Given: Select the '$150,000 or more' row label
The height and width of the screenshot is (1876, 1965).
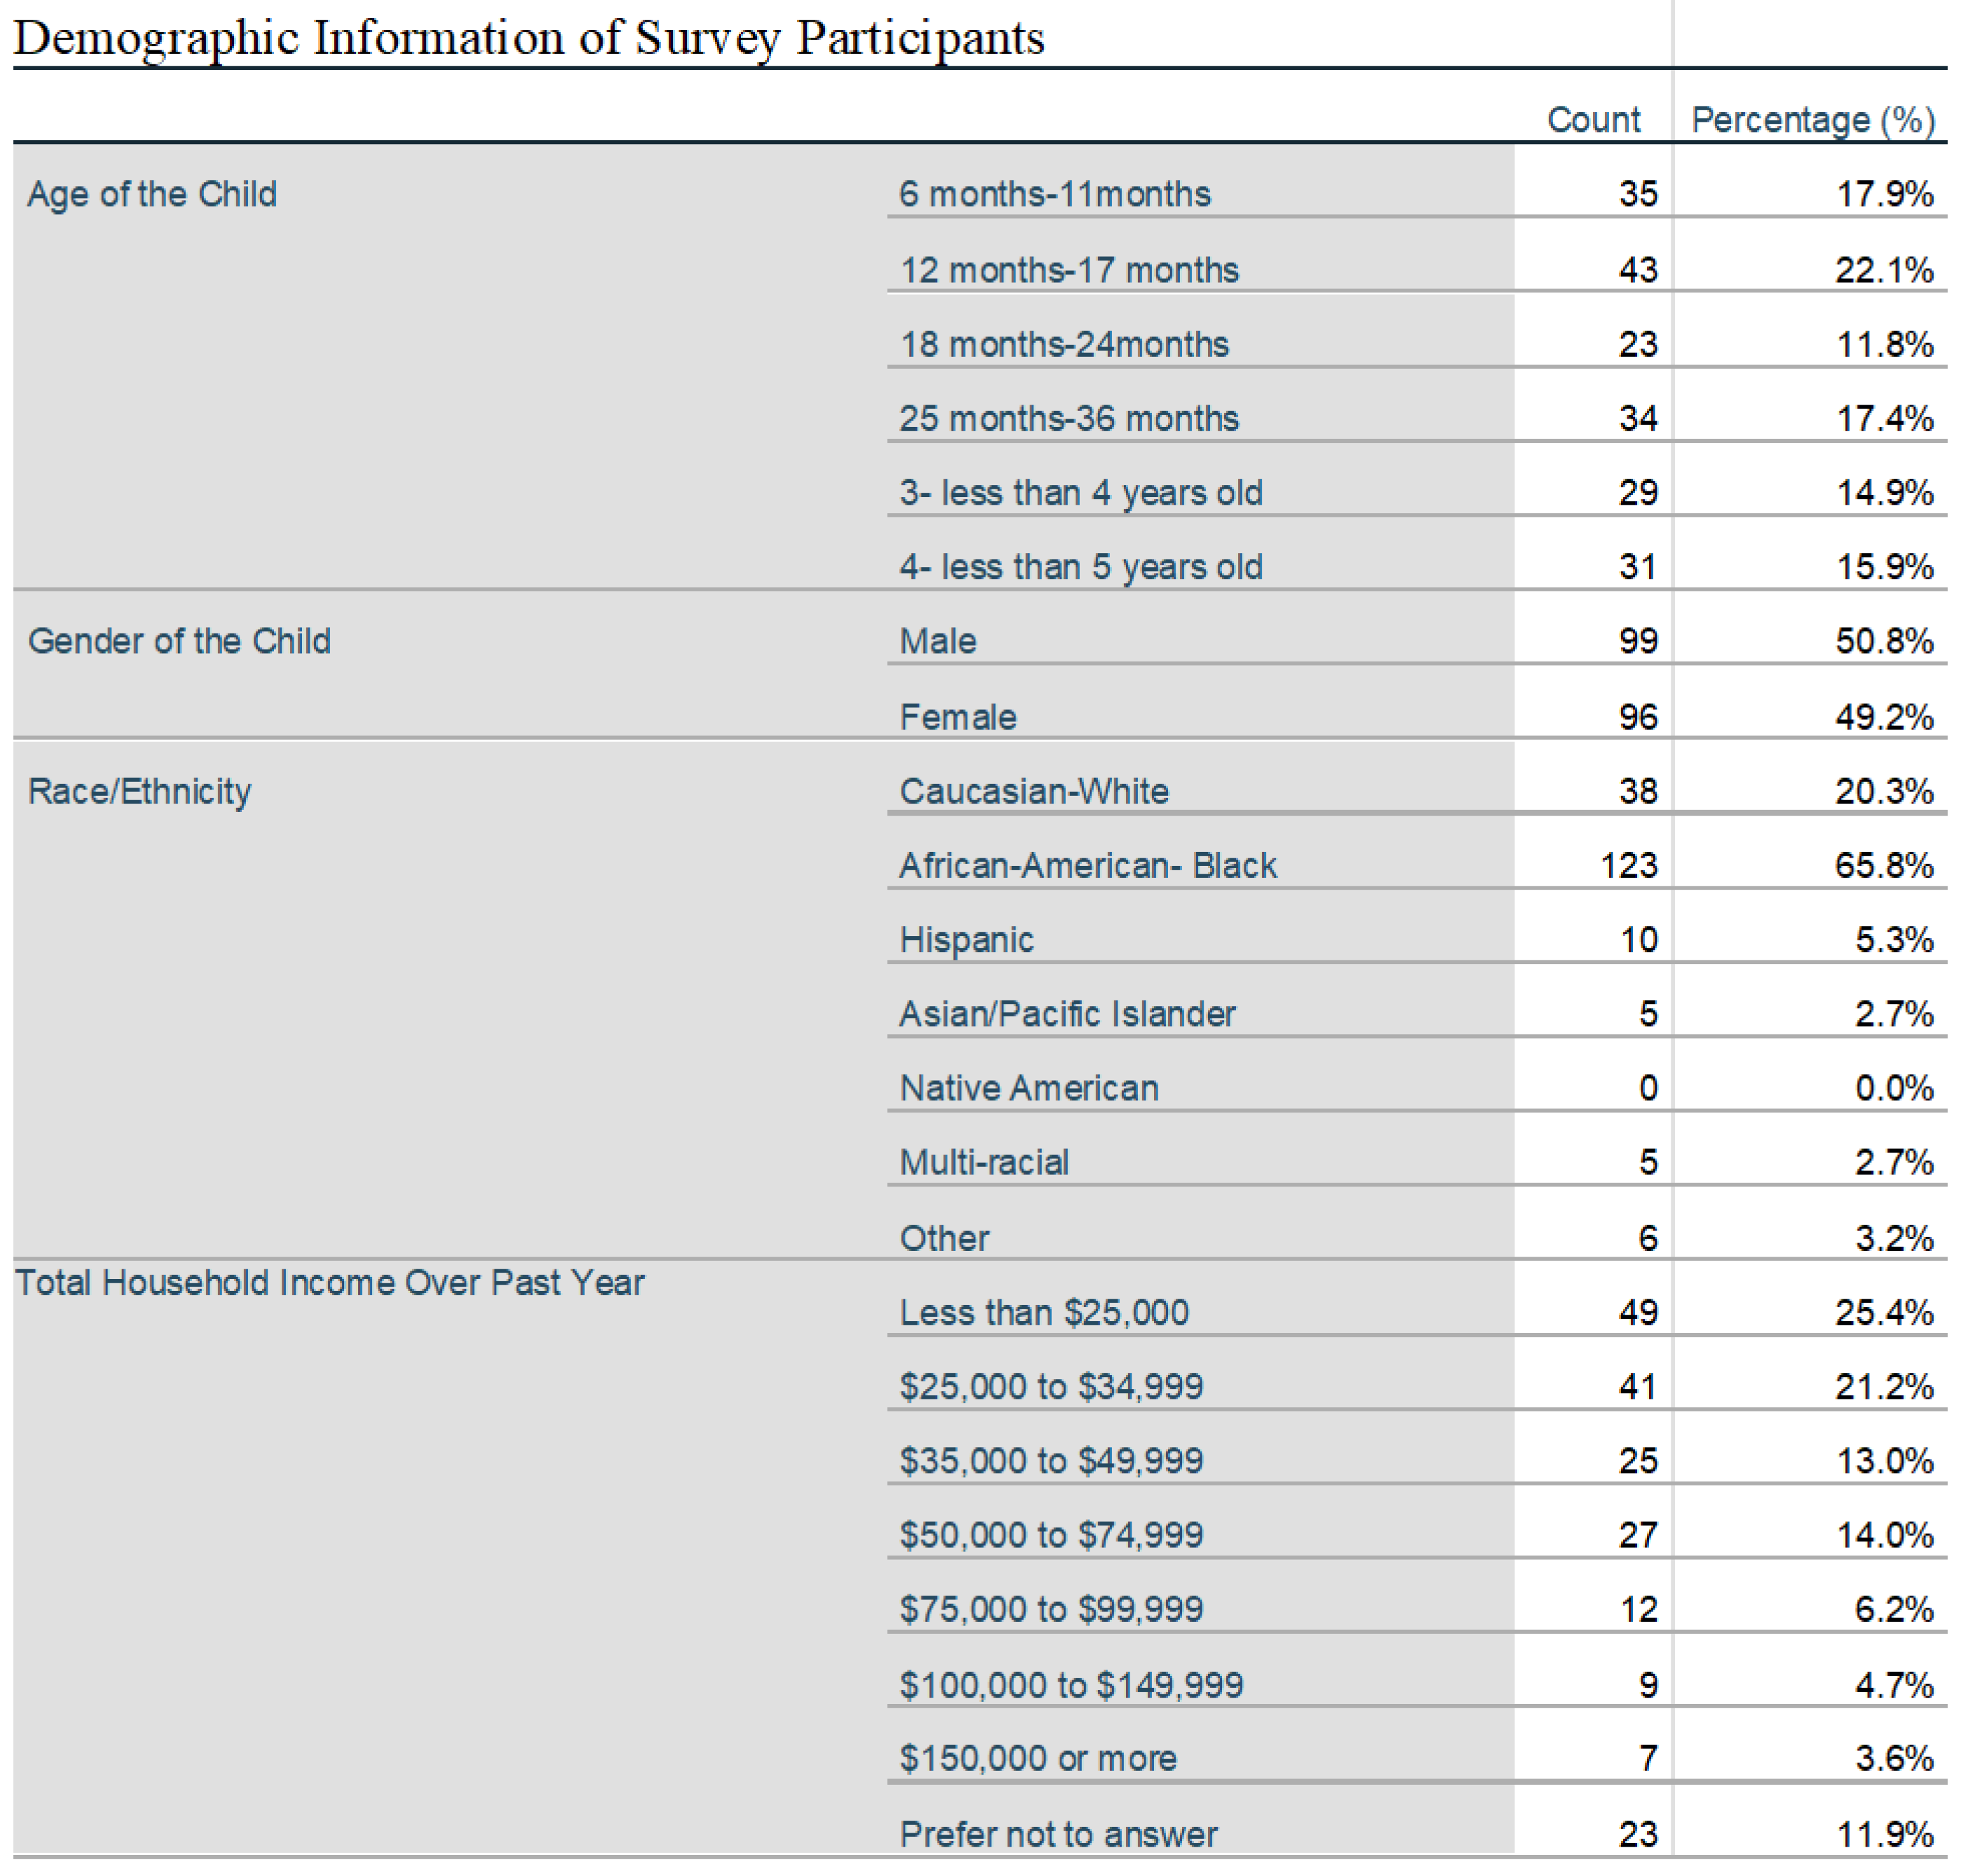Looking at the screenshot, I should pyautogui.click(x=1037, y=1758).
